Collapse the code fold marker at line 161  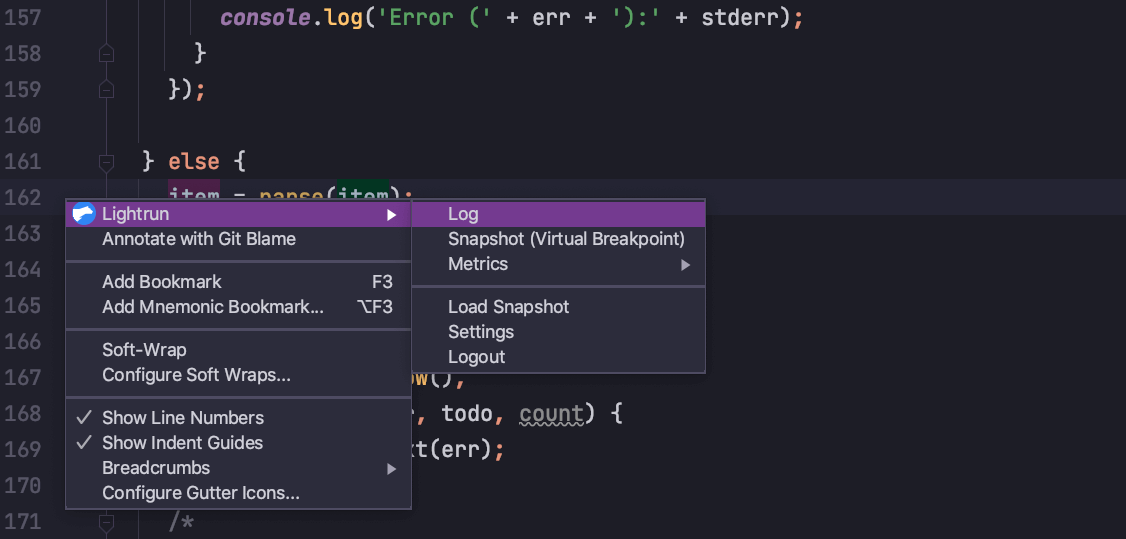click(106, 161)
